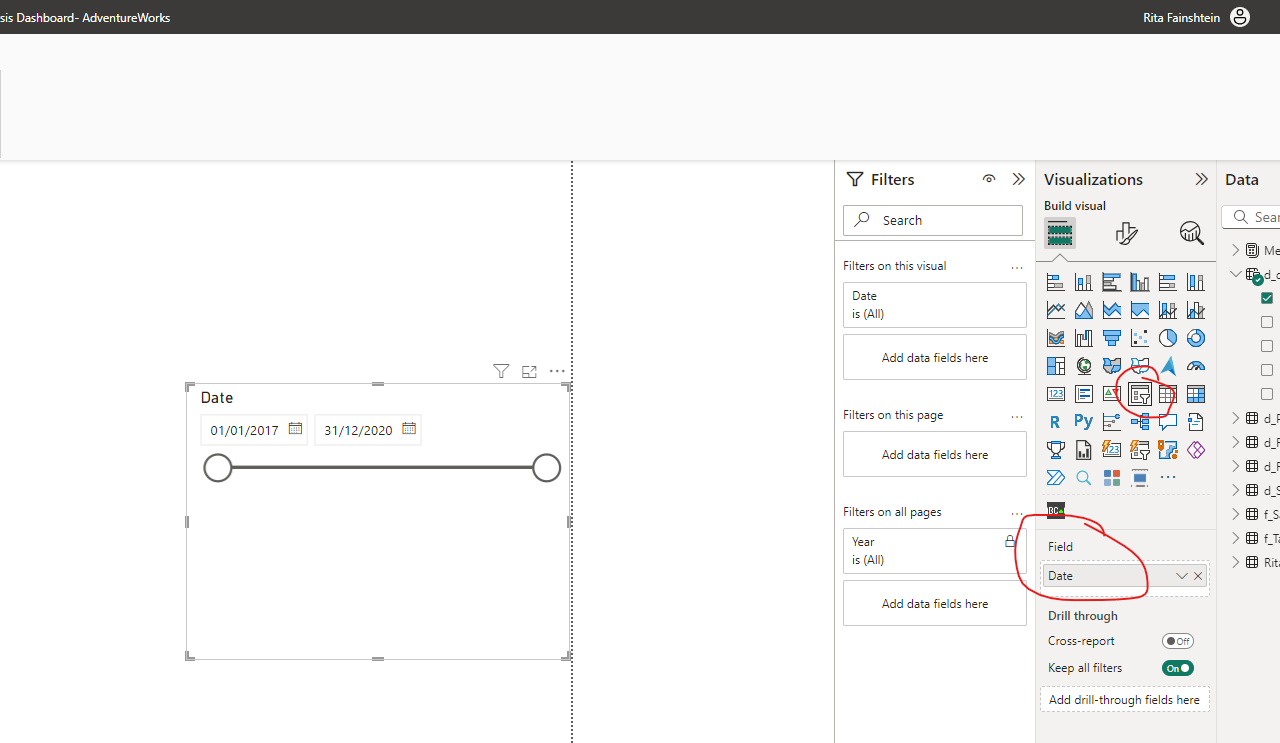Toggle the Cross-report switch
1280x743 pixels.
tap(1178, 641)
